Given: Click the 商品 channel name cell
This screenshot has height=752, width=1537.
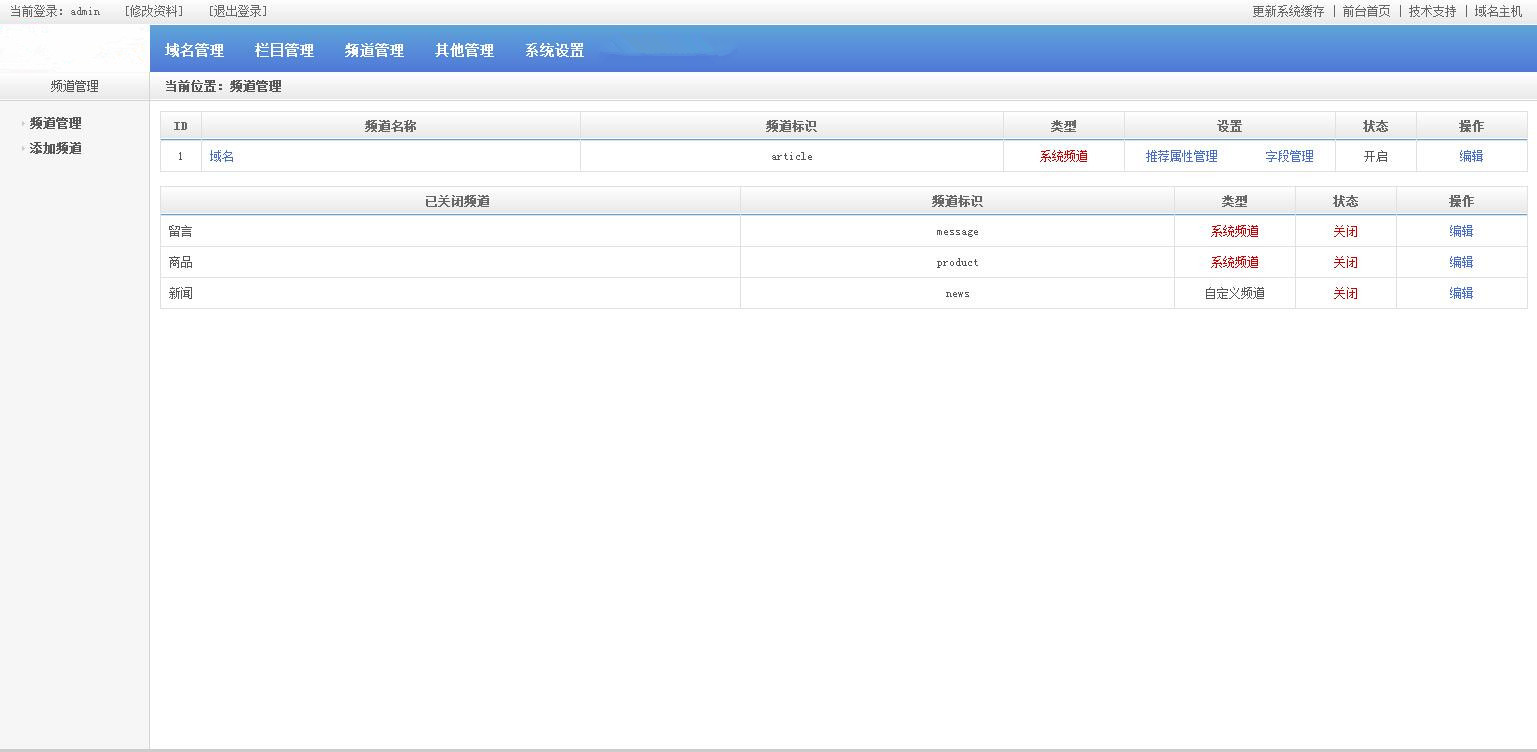Looking at the screenshot, I should [450, 262].
